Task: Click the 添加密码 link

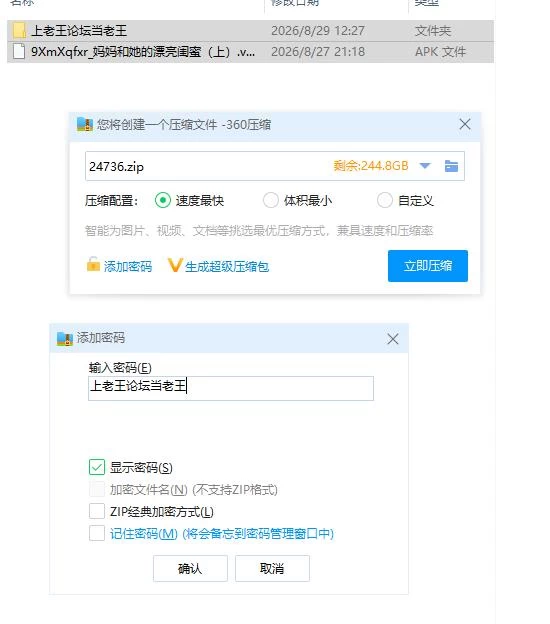Action: click(128, 266)
